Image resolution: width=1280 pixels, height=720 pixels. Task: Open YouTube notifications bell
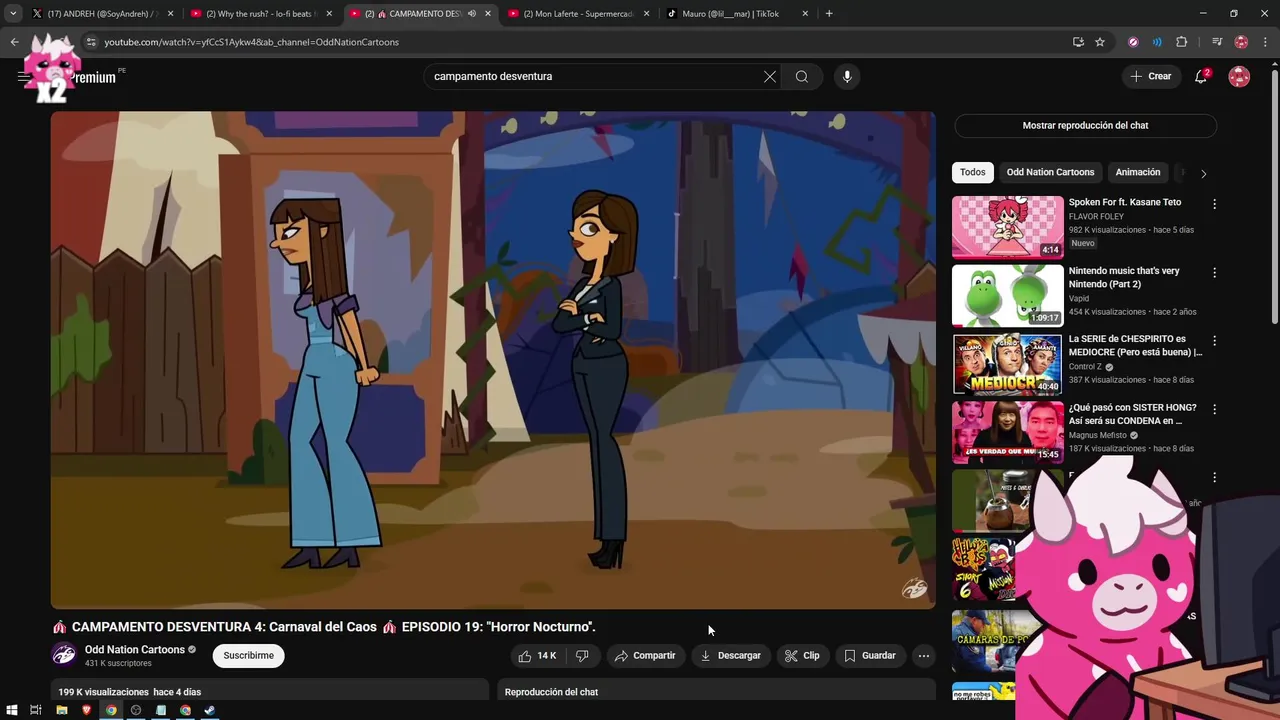(1201, 76)
